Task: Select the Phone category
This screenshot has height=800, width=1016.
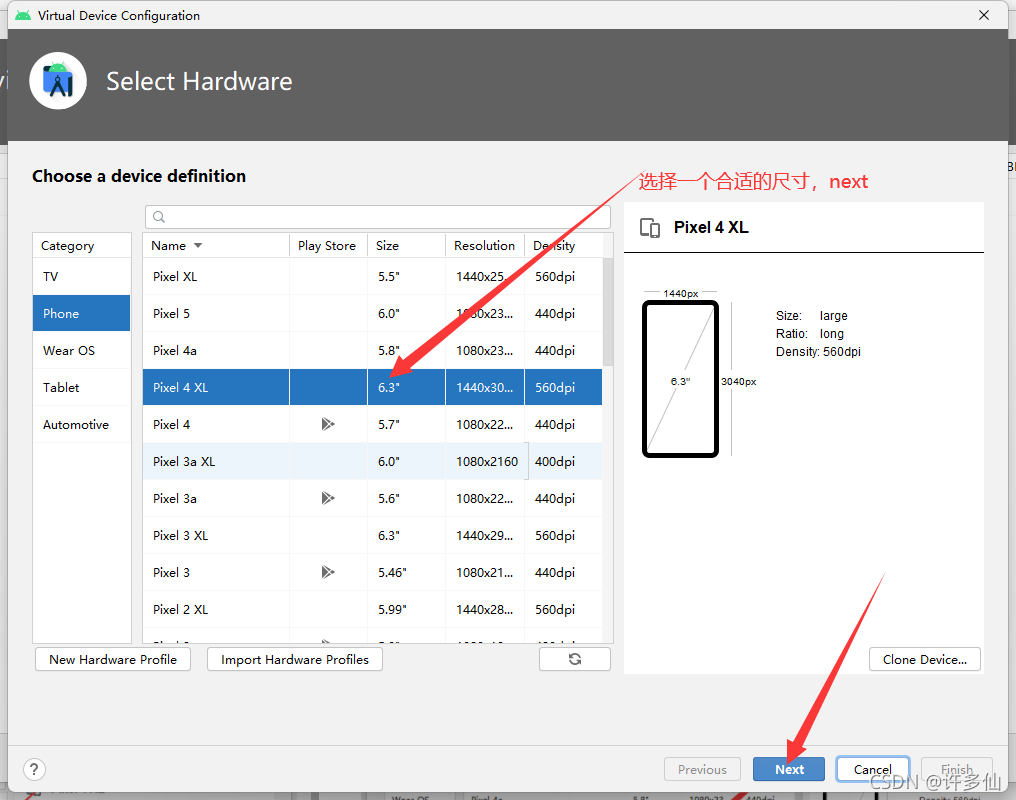Action: point(82,314)
